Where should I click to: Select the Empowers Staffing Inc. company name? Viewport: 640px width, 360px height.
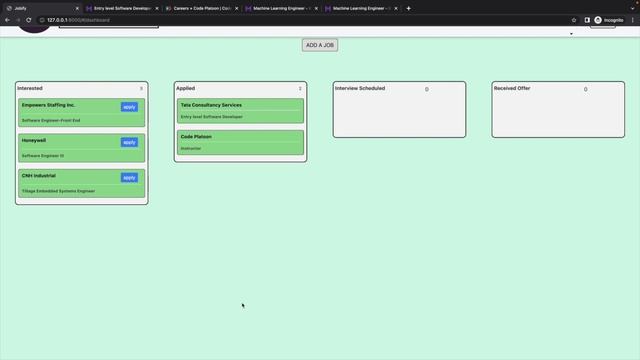coord(48,105)
